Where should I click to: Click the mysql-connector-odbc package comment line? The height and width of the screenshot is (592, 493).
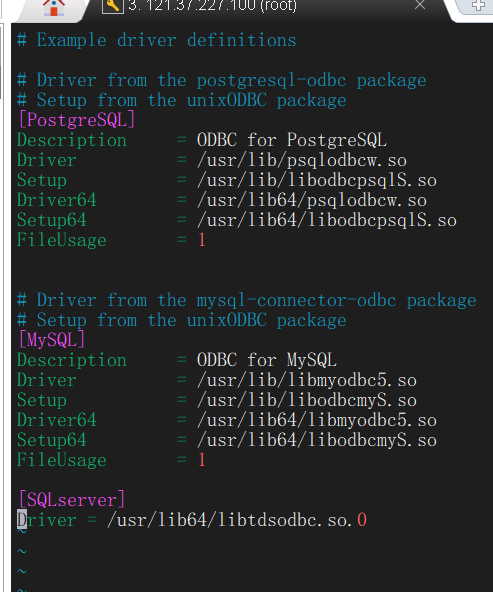click(246, 301)
